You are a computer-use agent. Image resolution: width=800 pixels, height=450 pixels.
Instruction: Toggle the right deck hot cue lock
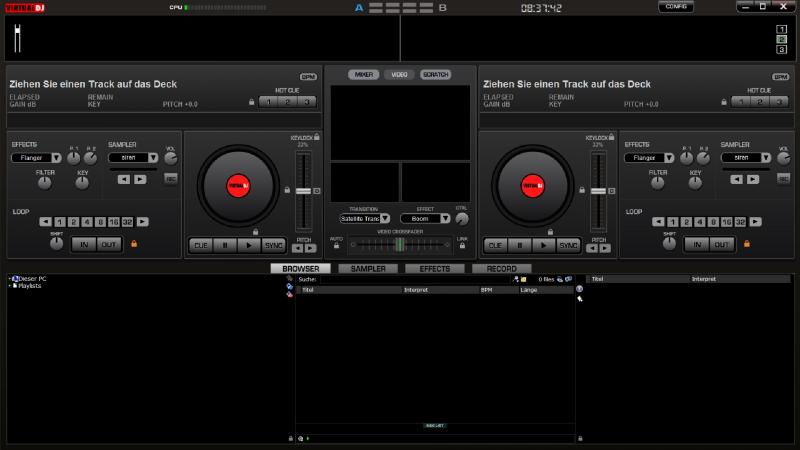(724, 102)
